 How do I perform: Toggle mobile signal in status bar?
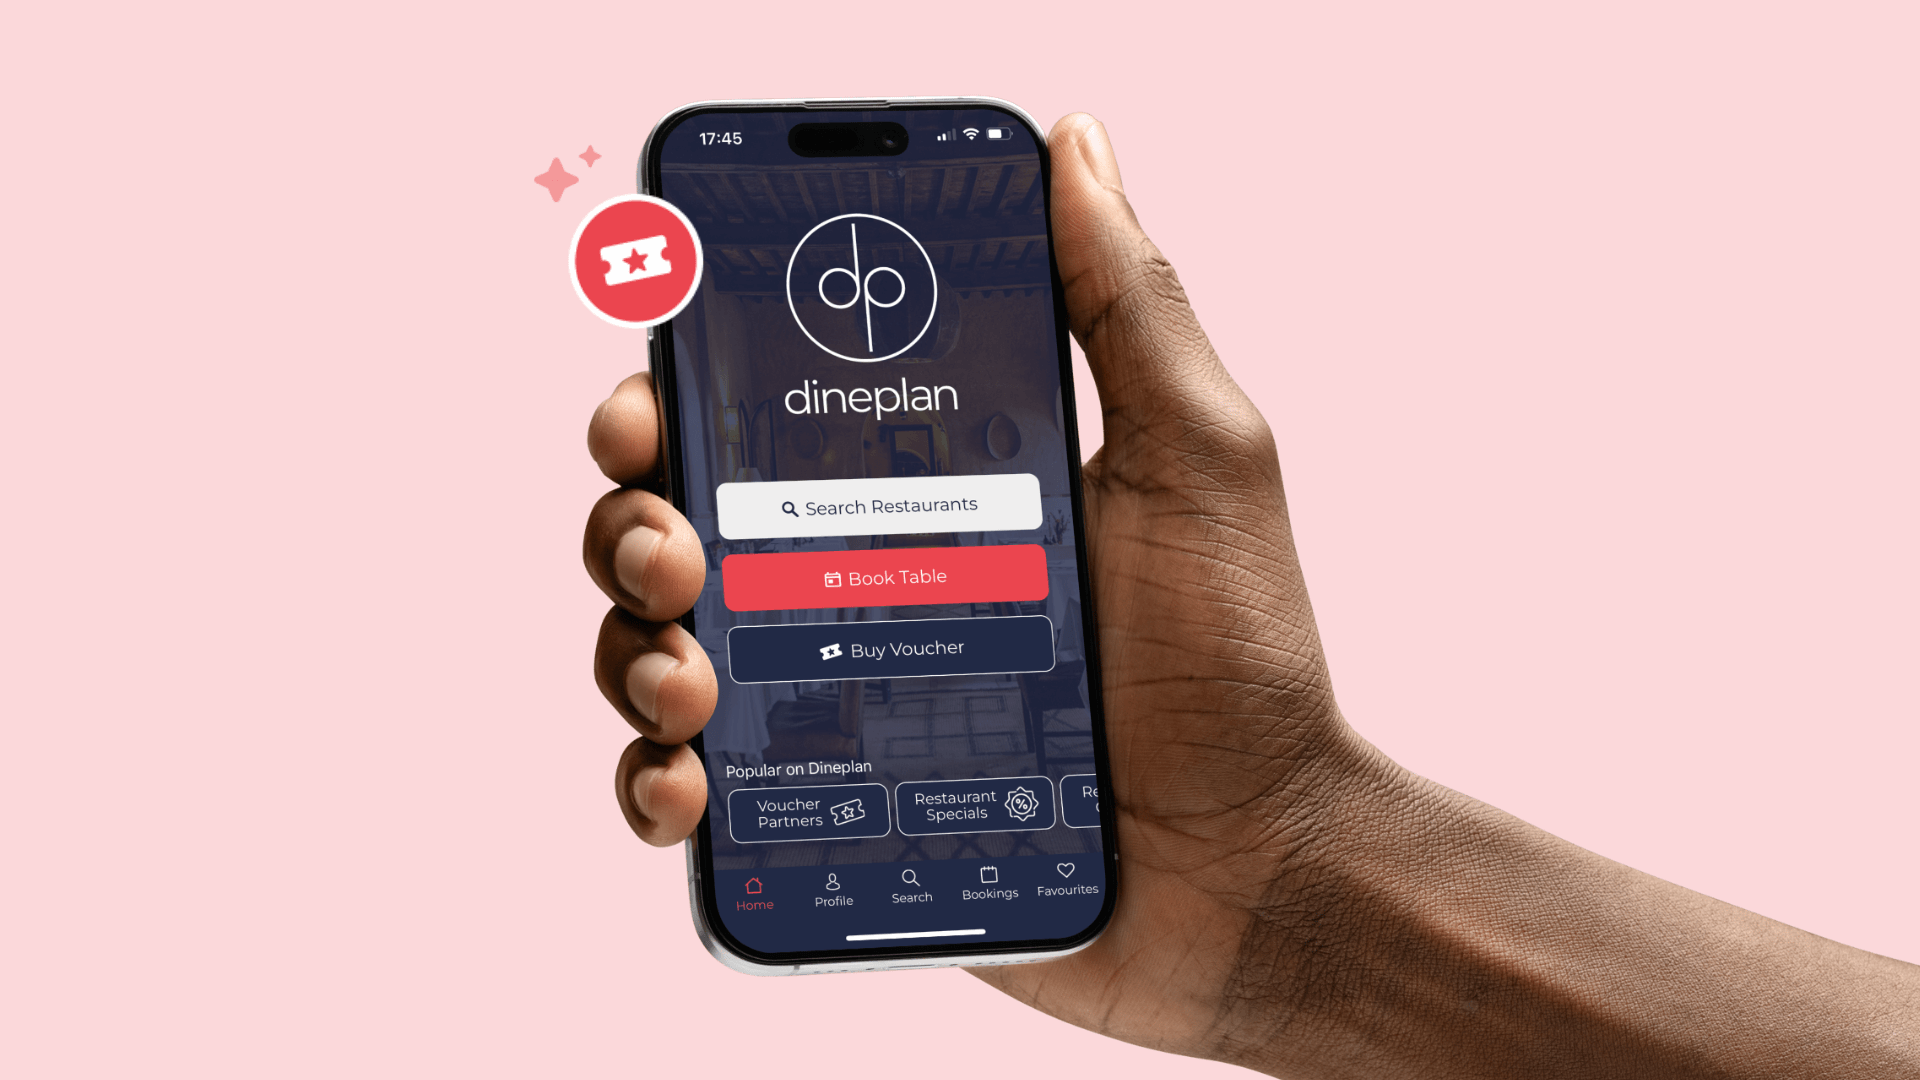click(942, 137)
